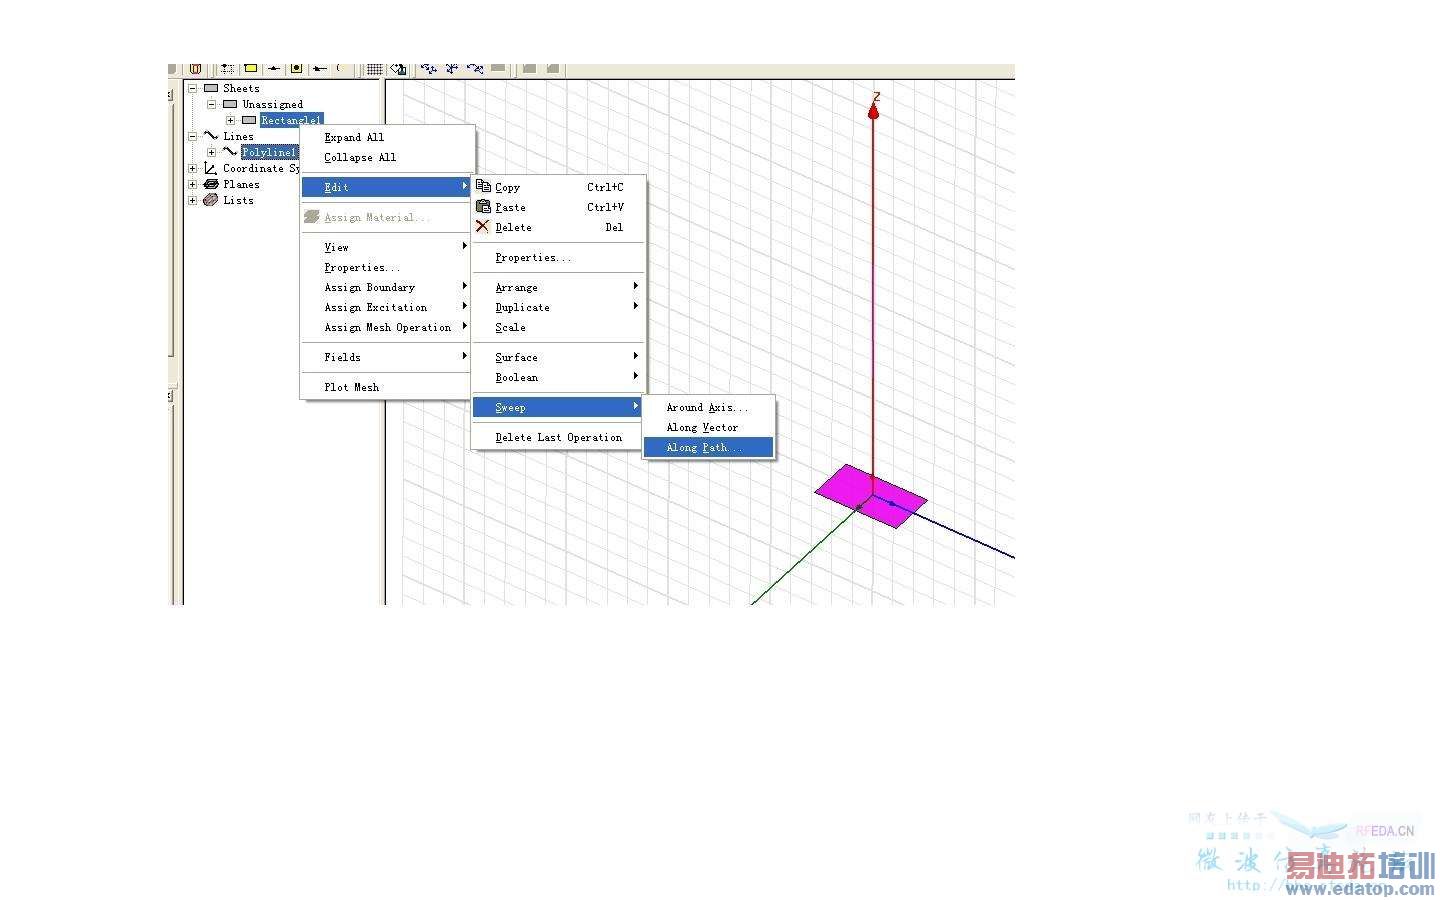This screenshot has height=900, width=1440.
Task: Collapse the Lines tree node
Action: pos(192,136)
